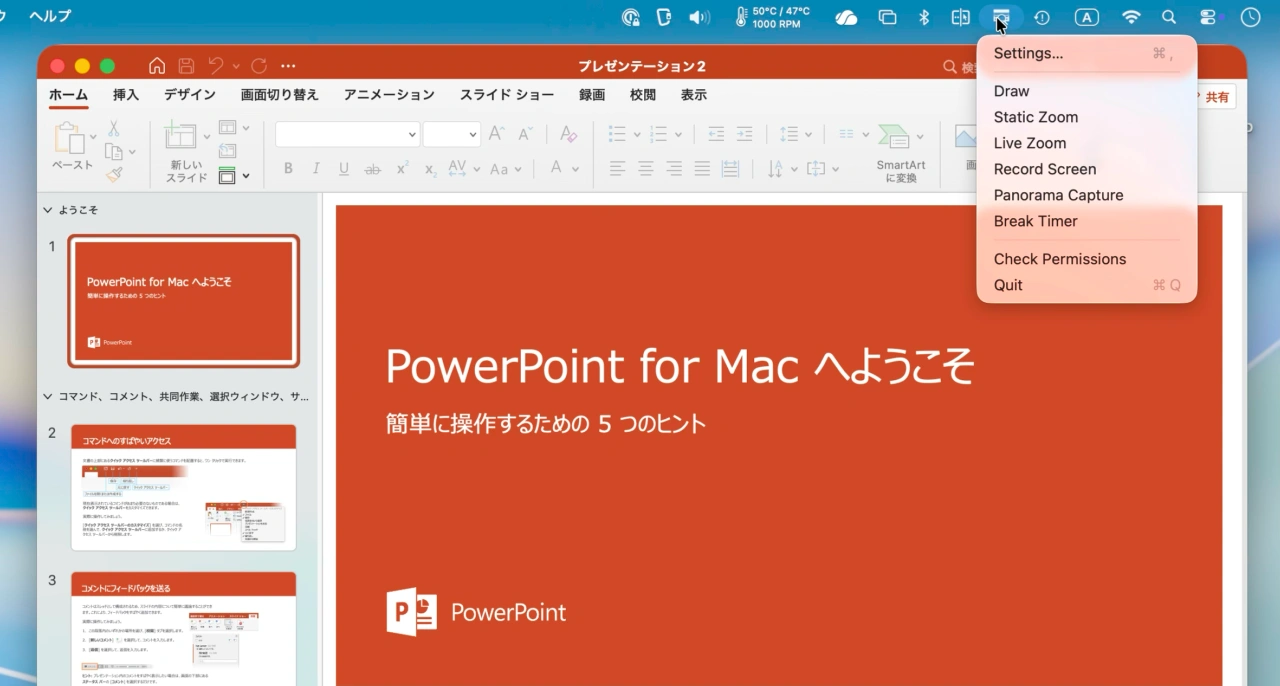
Task: Align text to the right
Action: 674,169
